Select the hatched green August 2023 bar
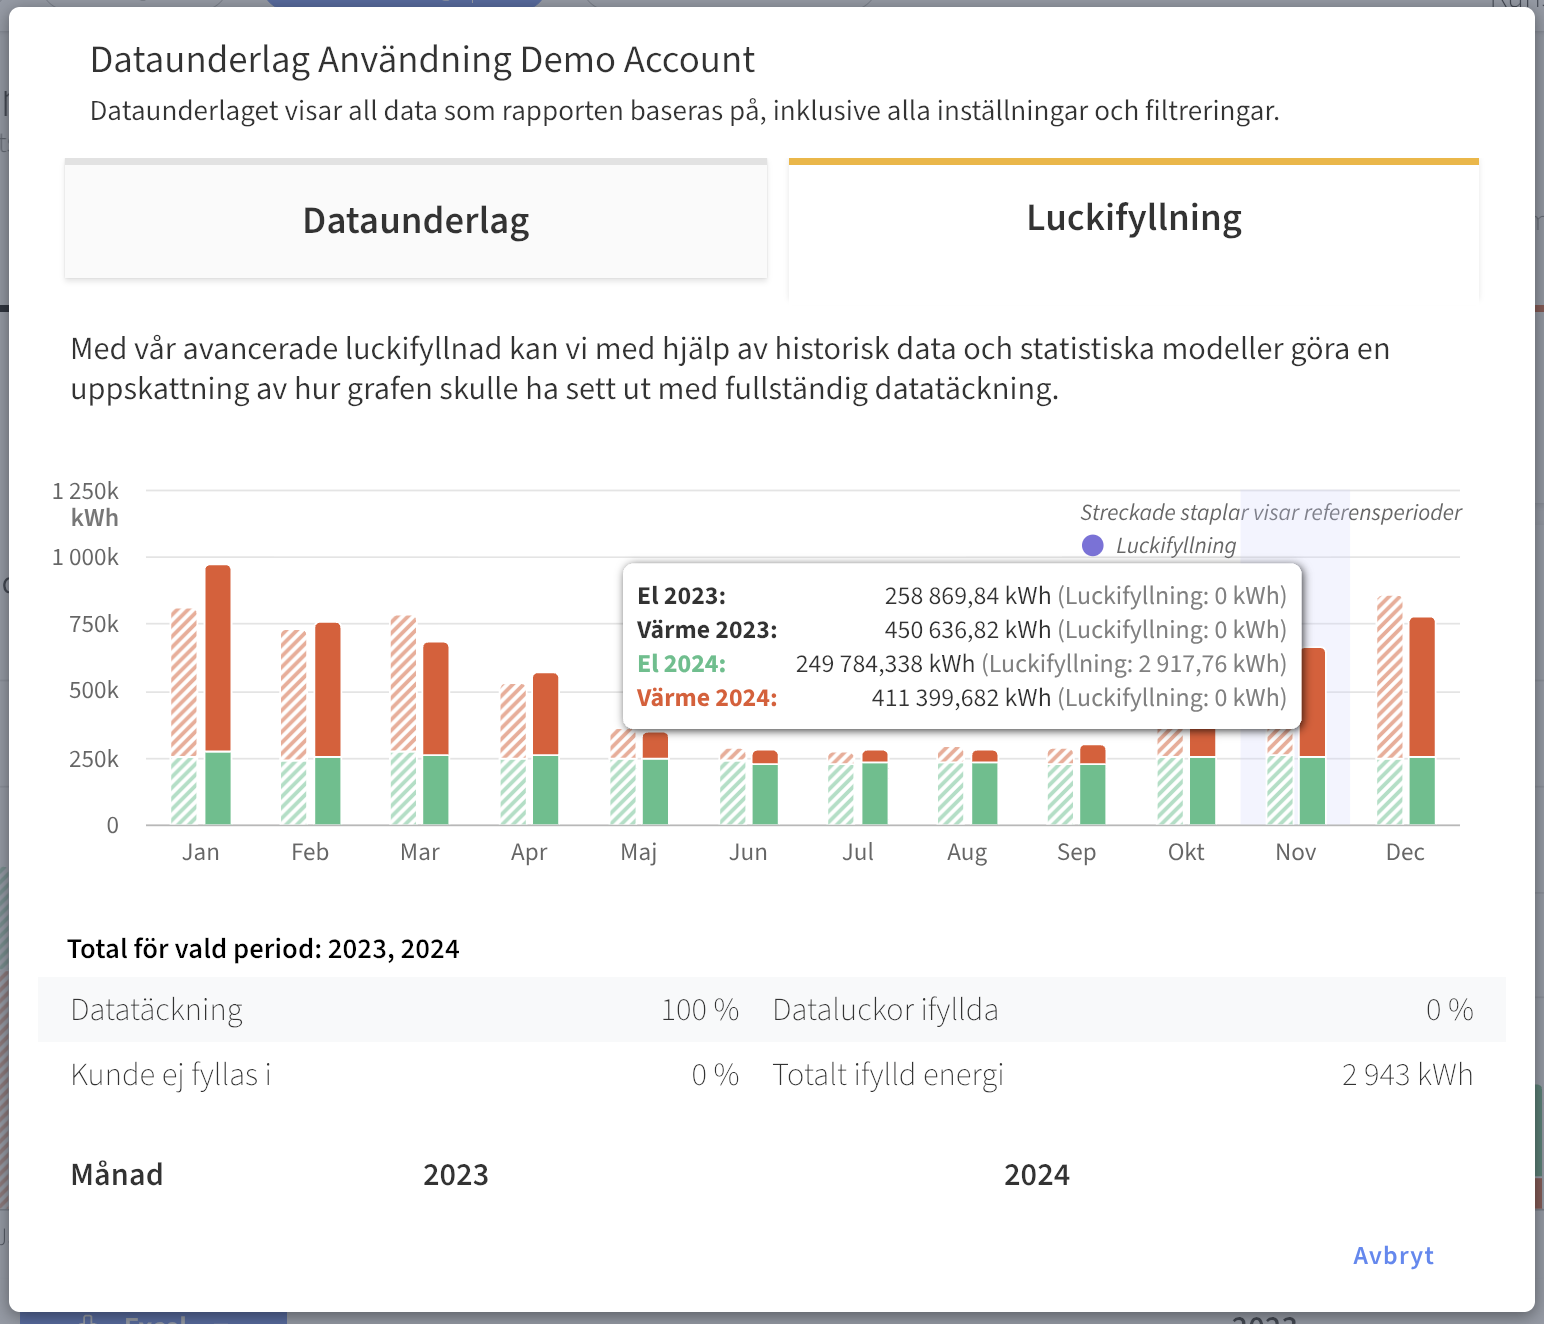This screenshot has width=1544, height=1324. point(950,794)
